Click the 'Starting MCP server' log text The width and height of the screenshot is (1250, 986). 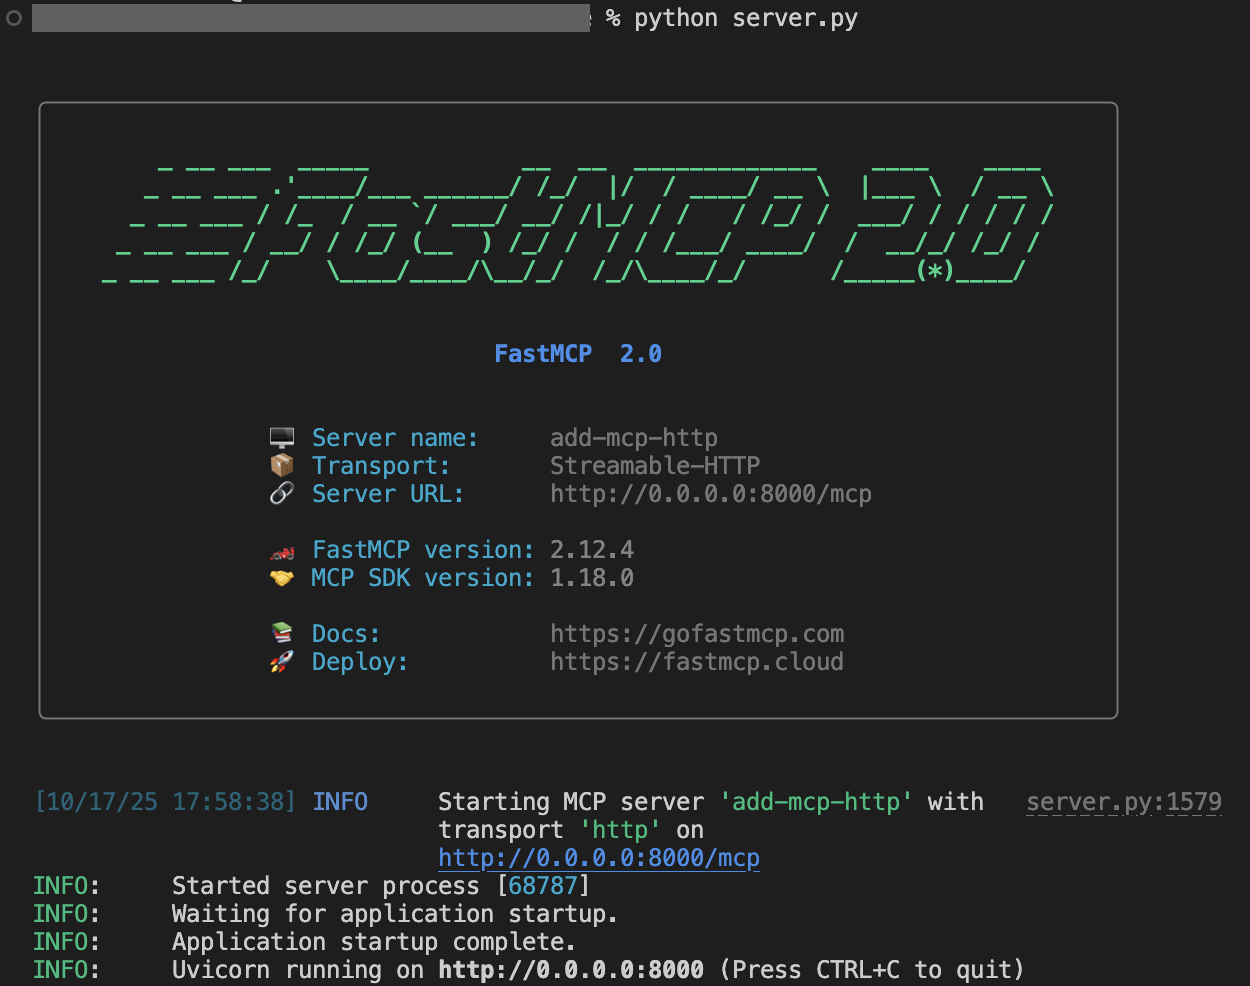(571, 802)
